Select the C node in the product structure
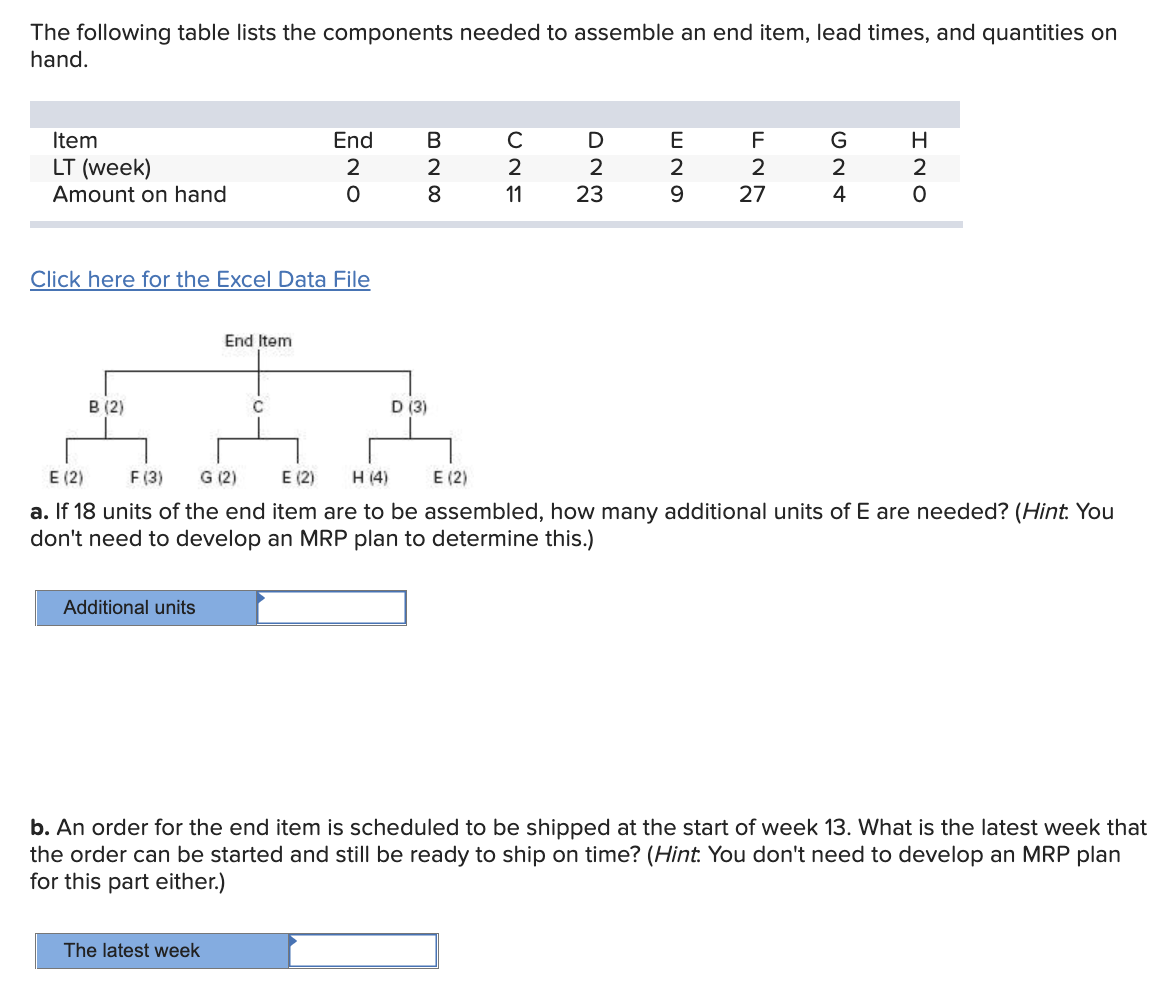The image size is (1164, 988). (x=257, y=407)
